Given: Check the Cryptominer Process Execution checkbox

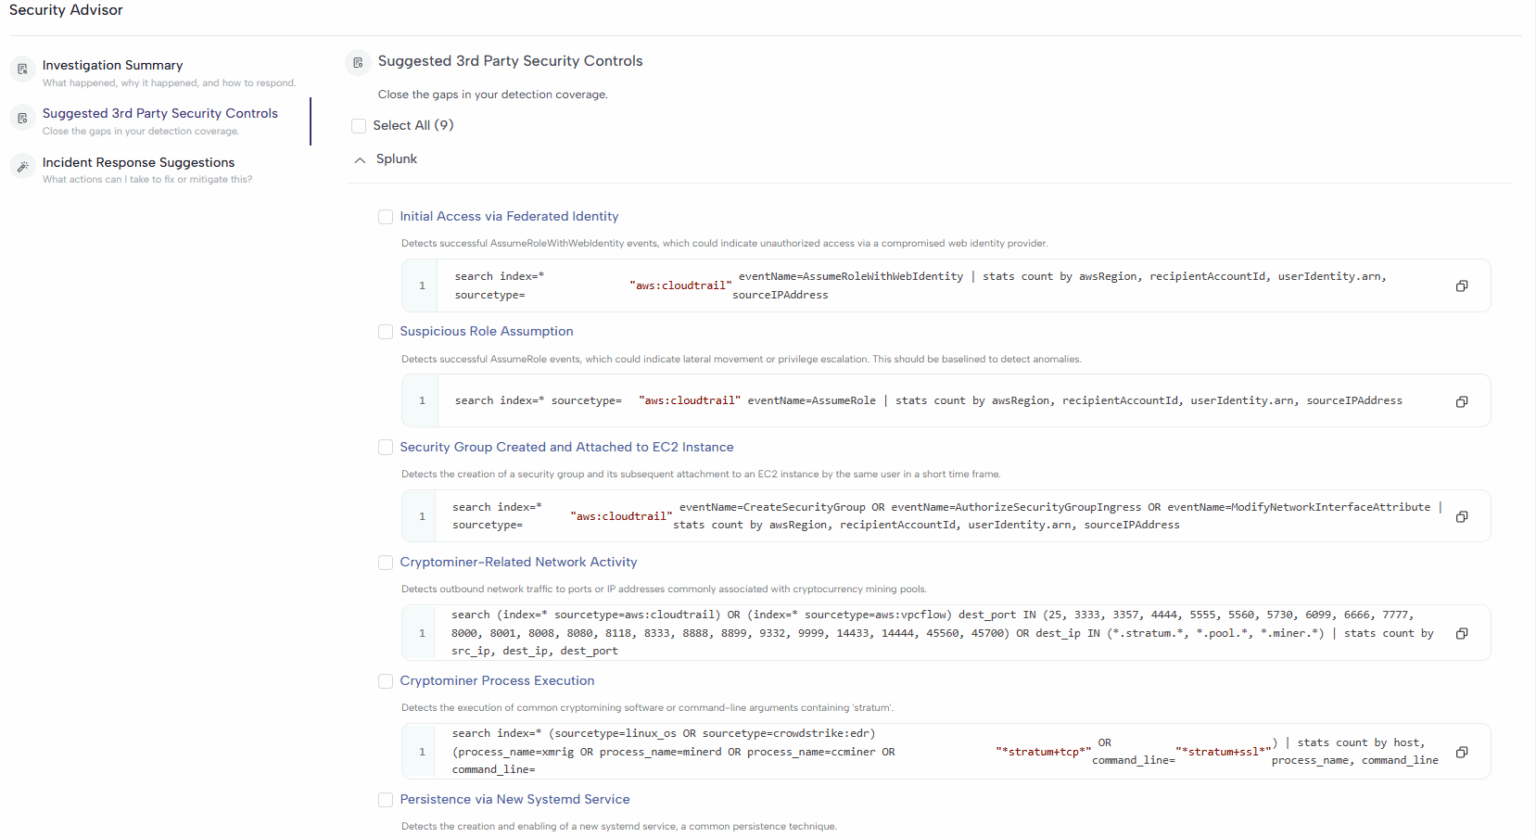Looking at the screenshot, I should 385,681.
